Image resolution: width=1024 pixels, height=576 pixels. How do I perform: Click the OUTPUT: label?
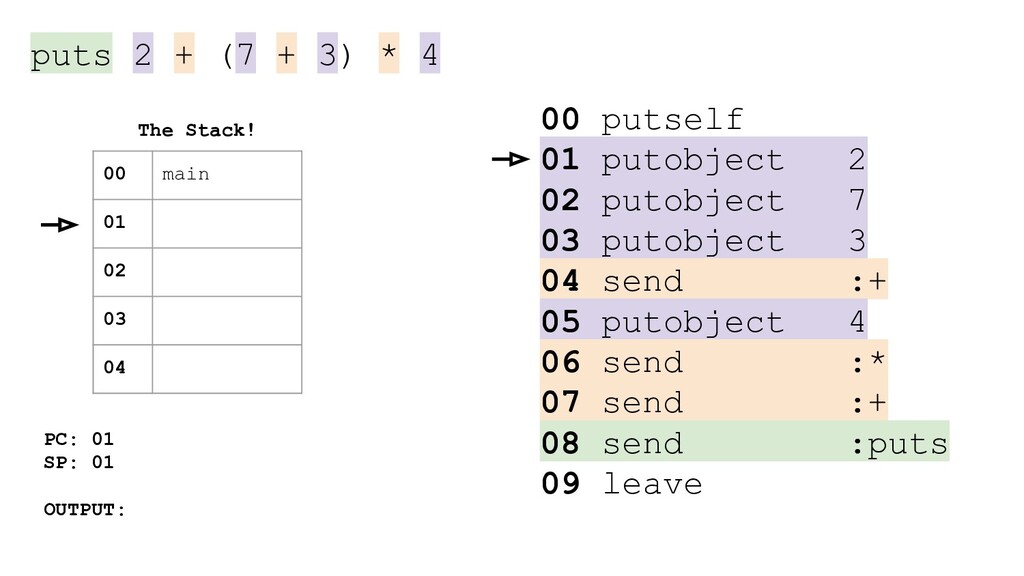84,509
